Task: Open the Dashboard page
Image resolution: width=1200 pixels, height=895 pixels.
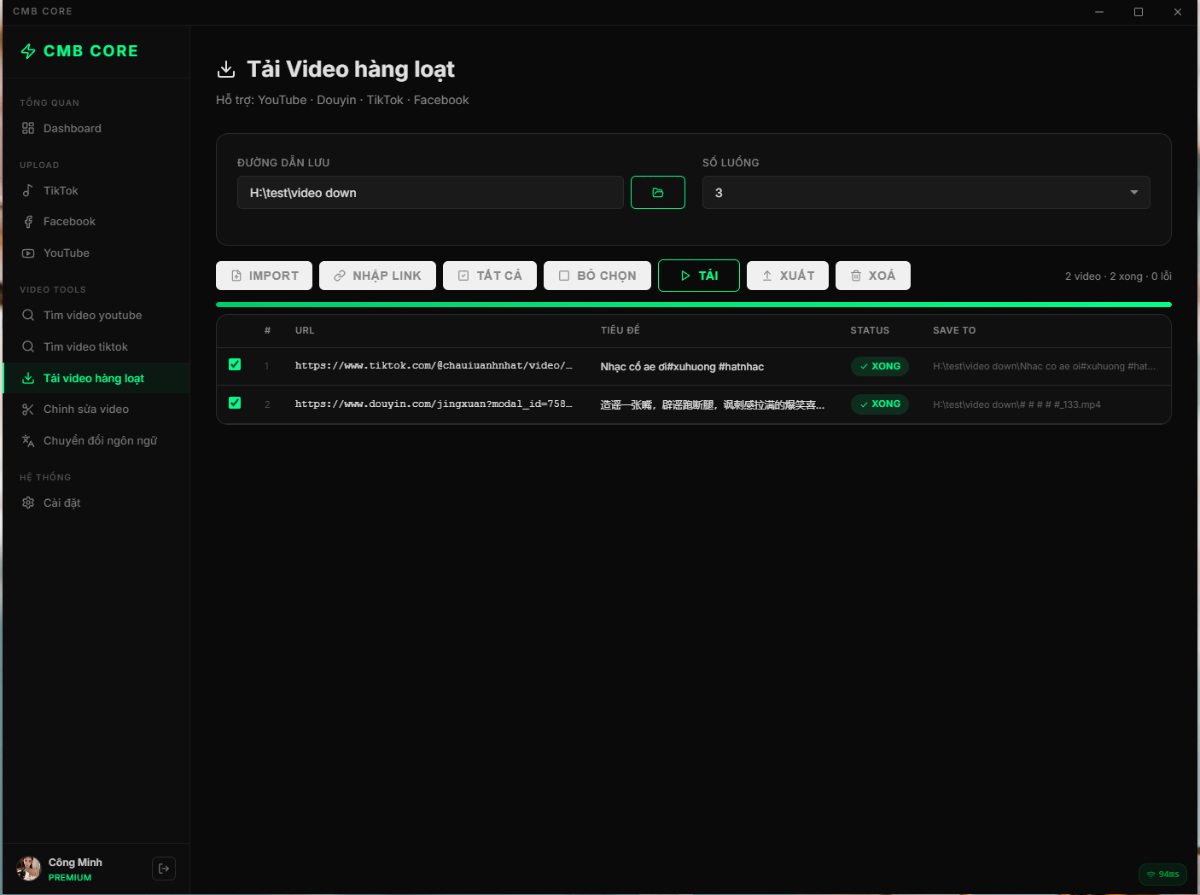Action: (72, 128)
